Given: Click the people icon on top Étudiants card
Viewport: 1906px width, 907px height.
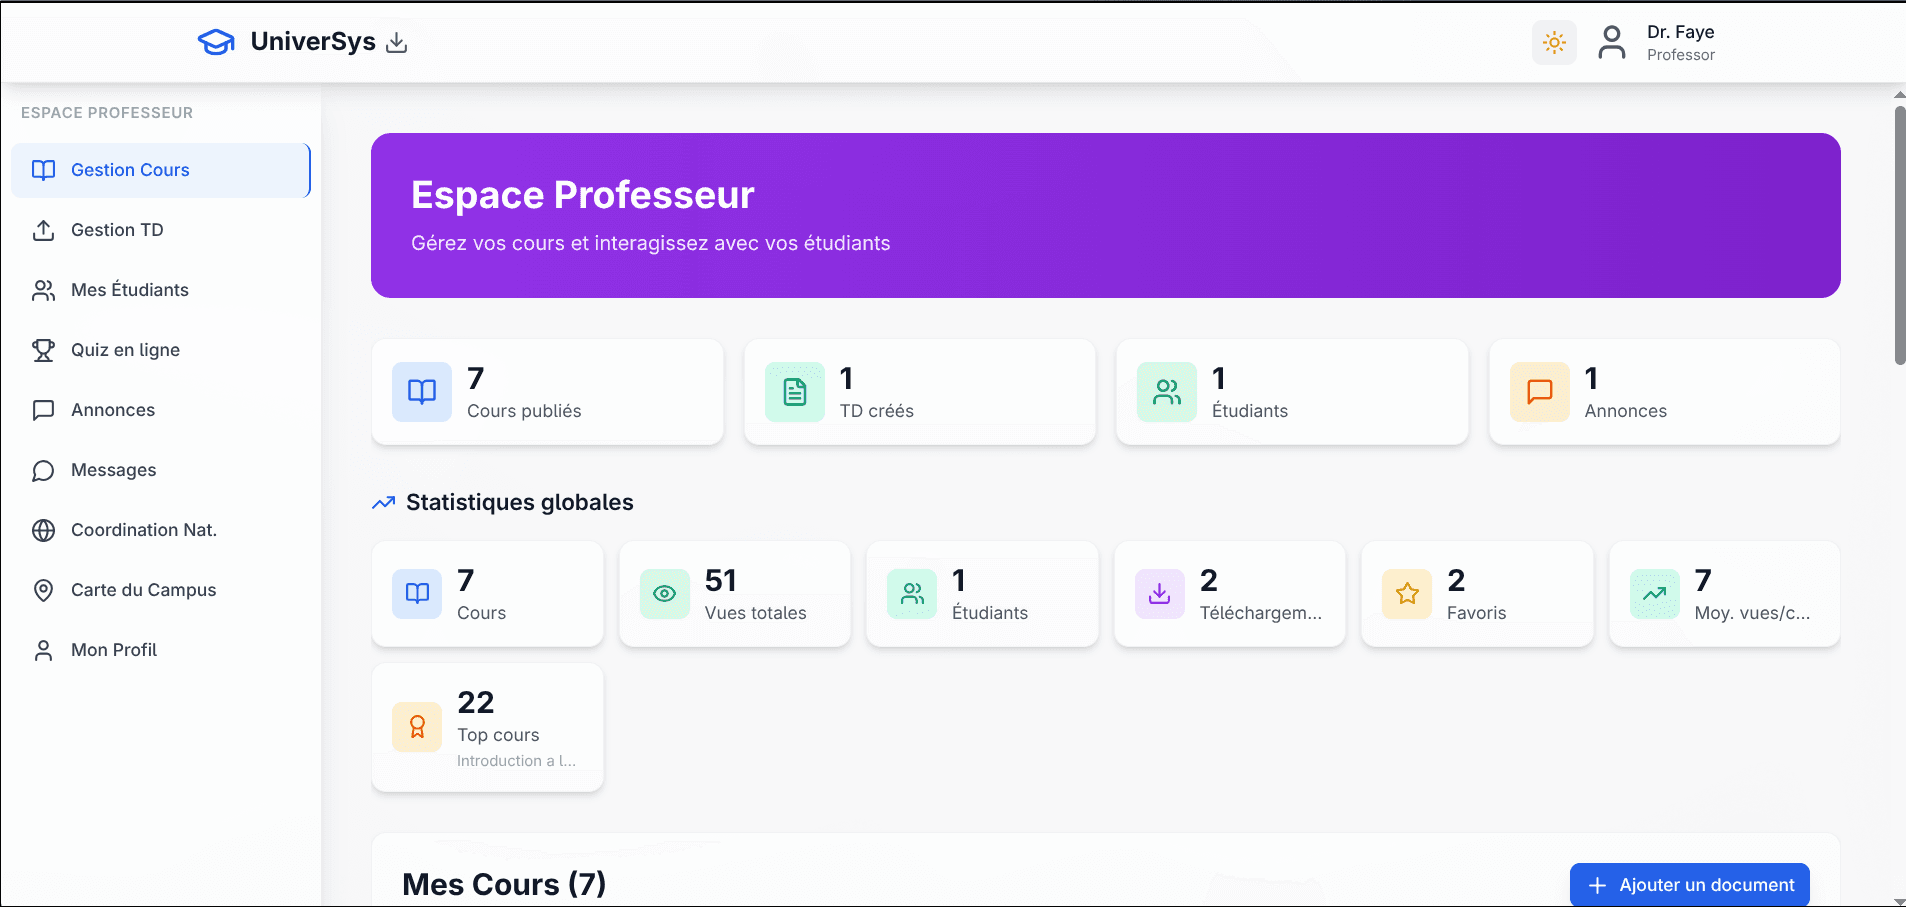Looking at the screenshot, I should point(1167,392).
